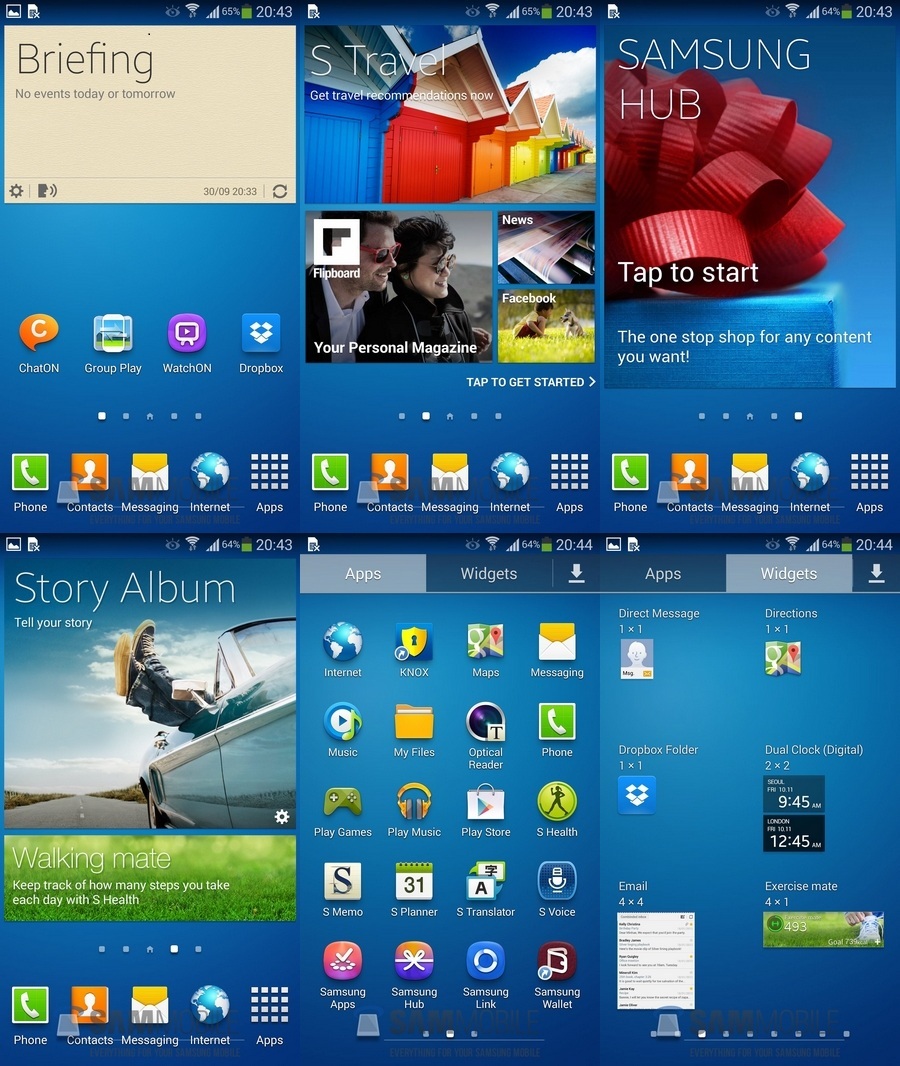Open Samsung Apps store

tap(343, 961)
